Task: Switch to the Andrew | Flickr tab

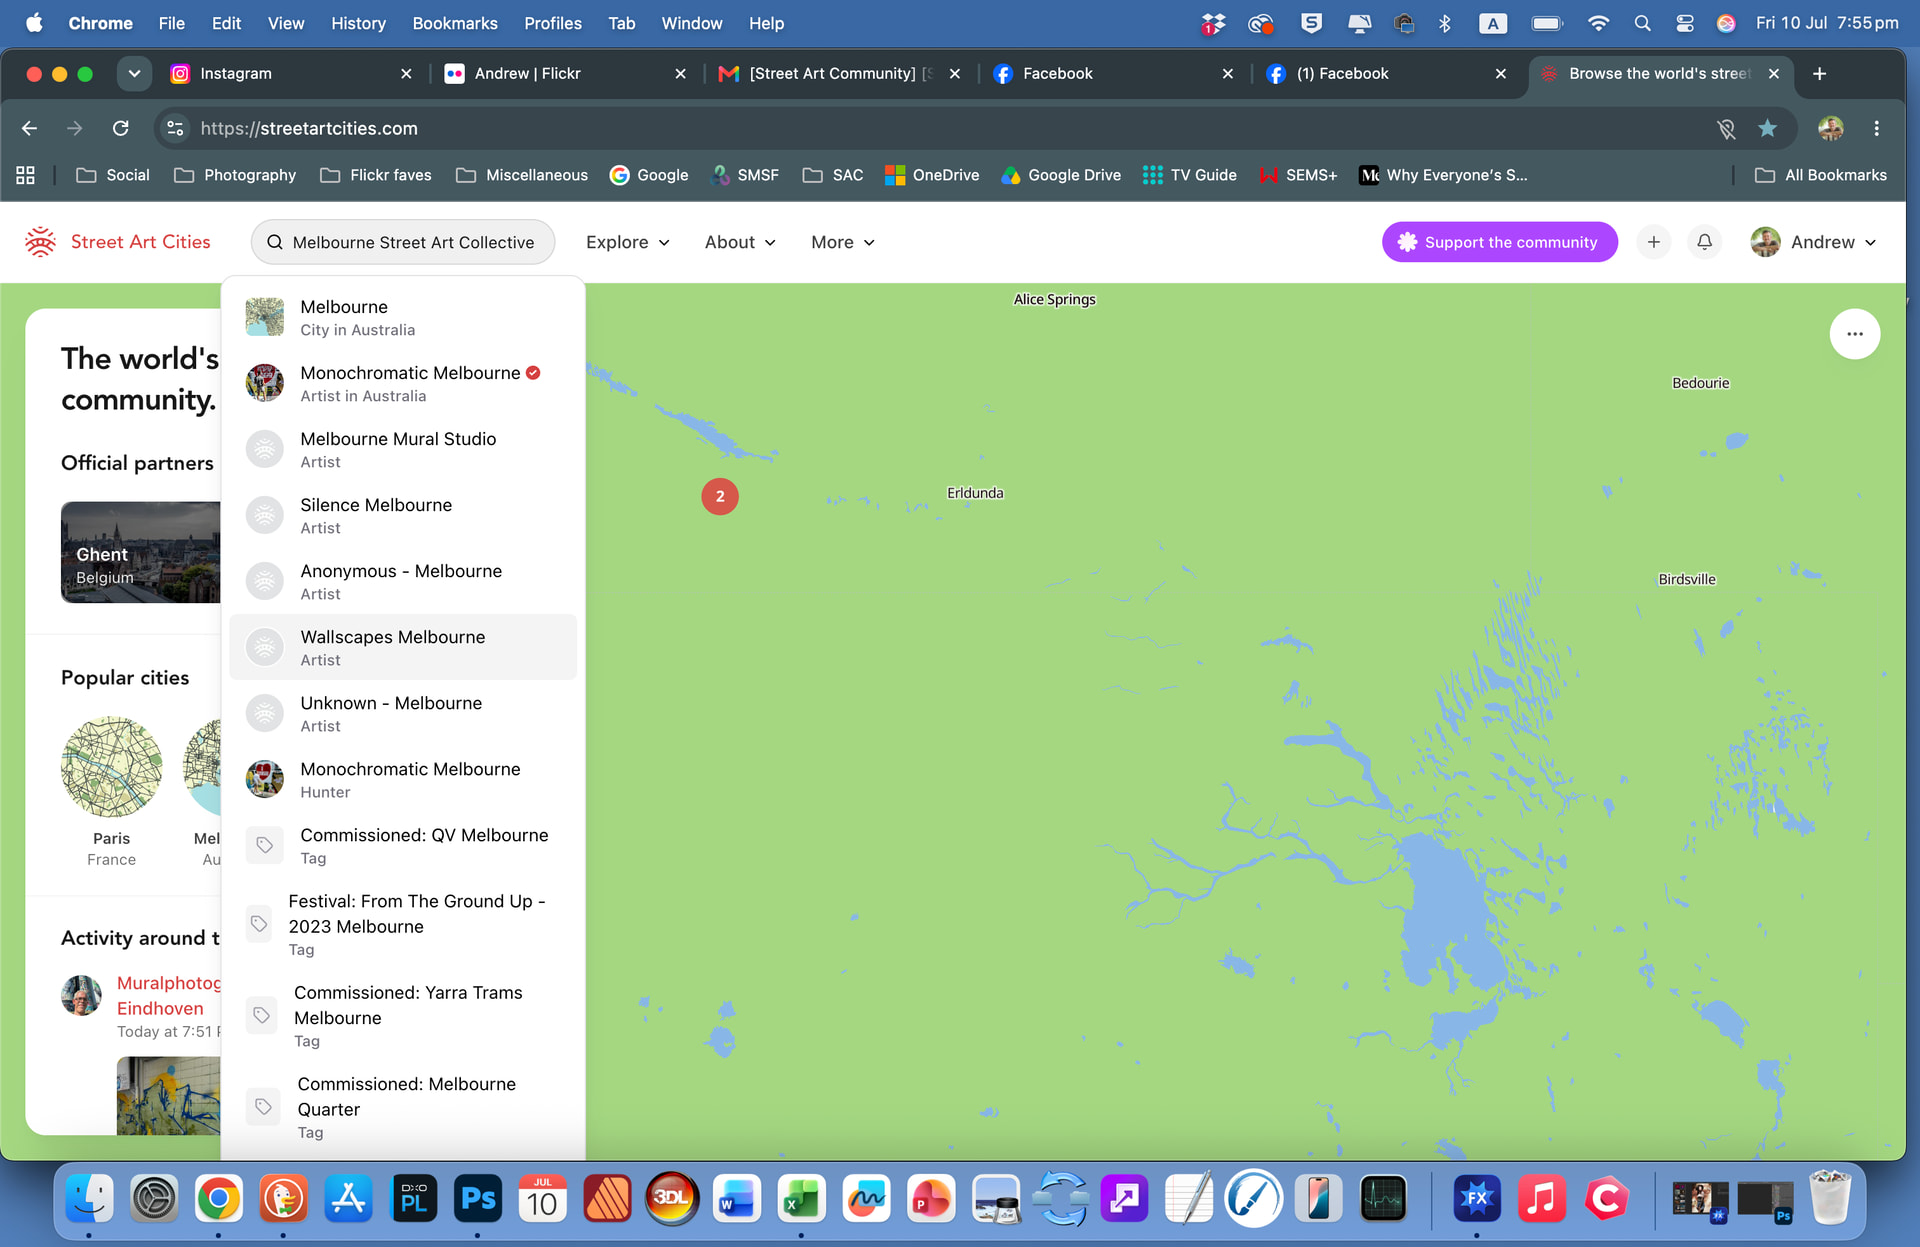Action: coord(565,73)
